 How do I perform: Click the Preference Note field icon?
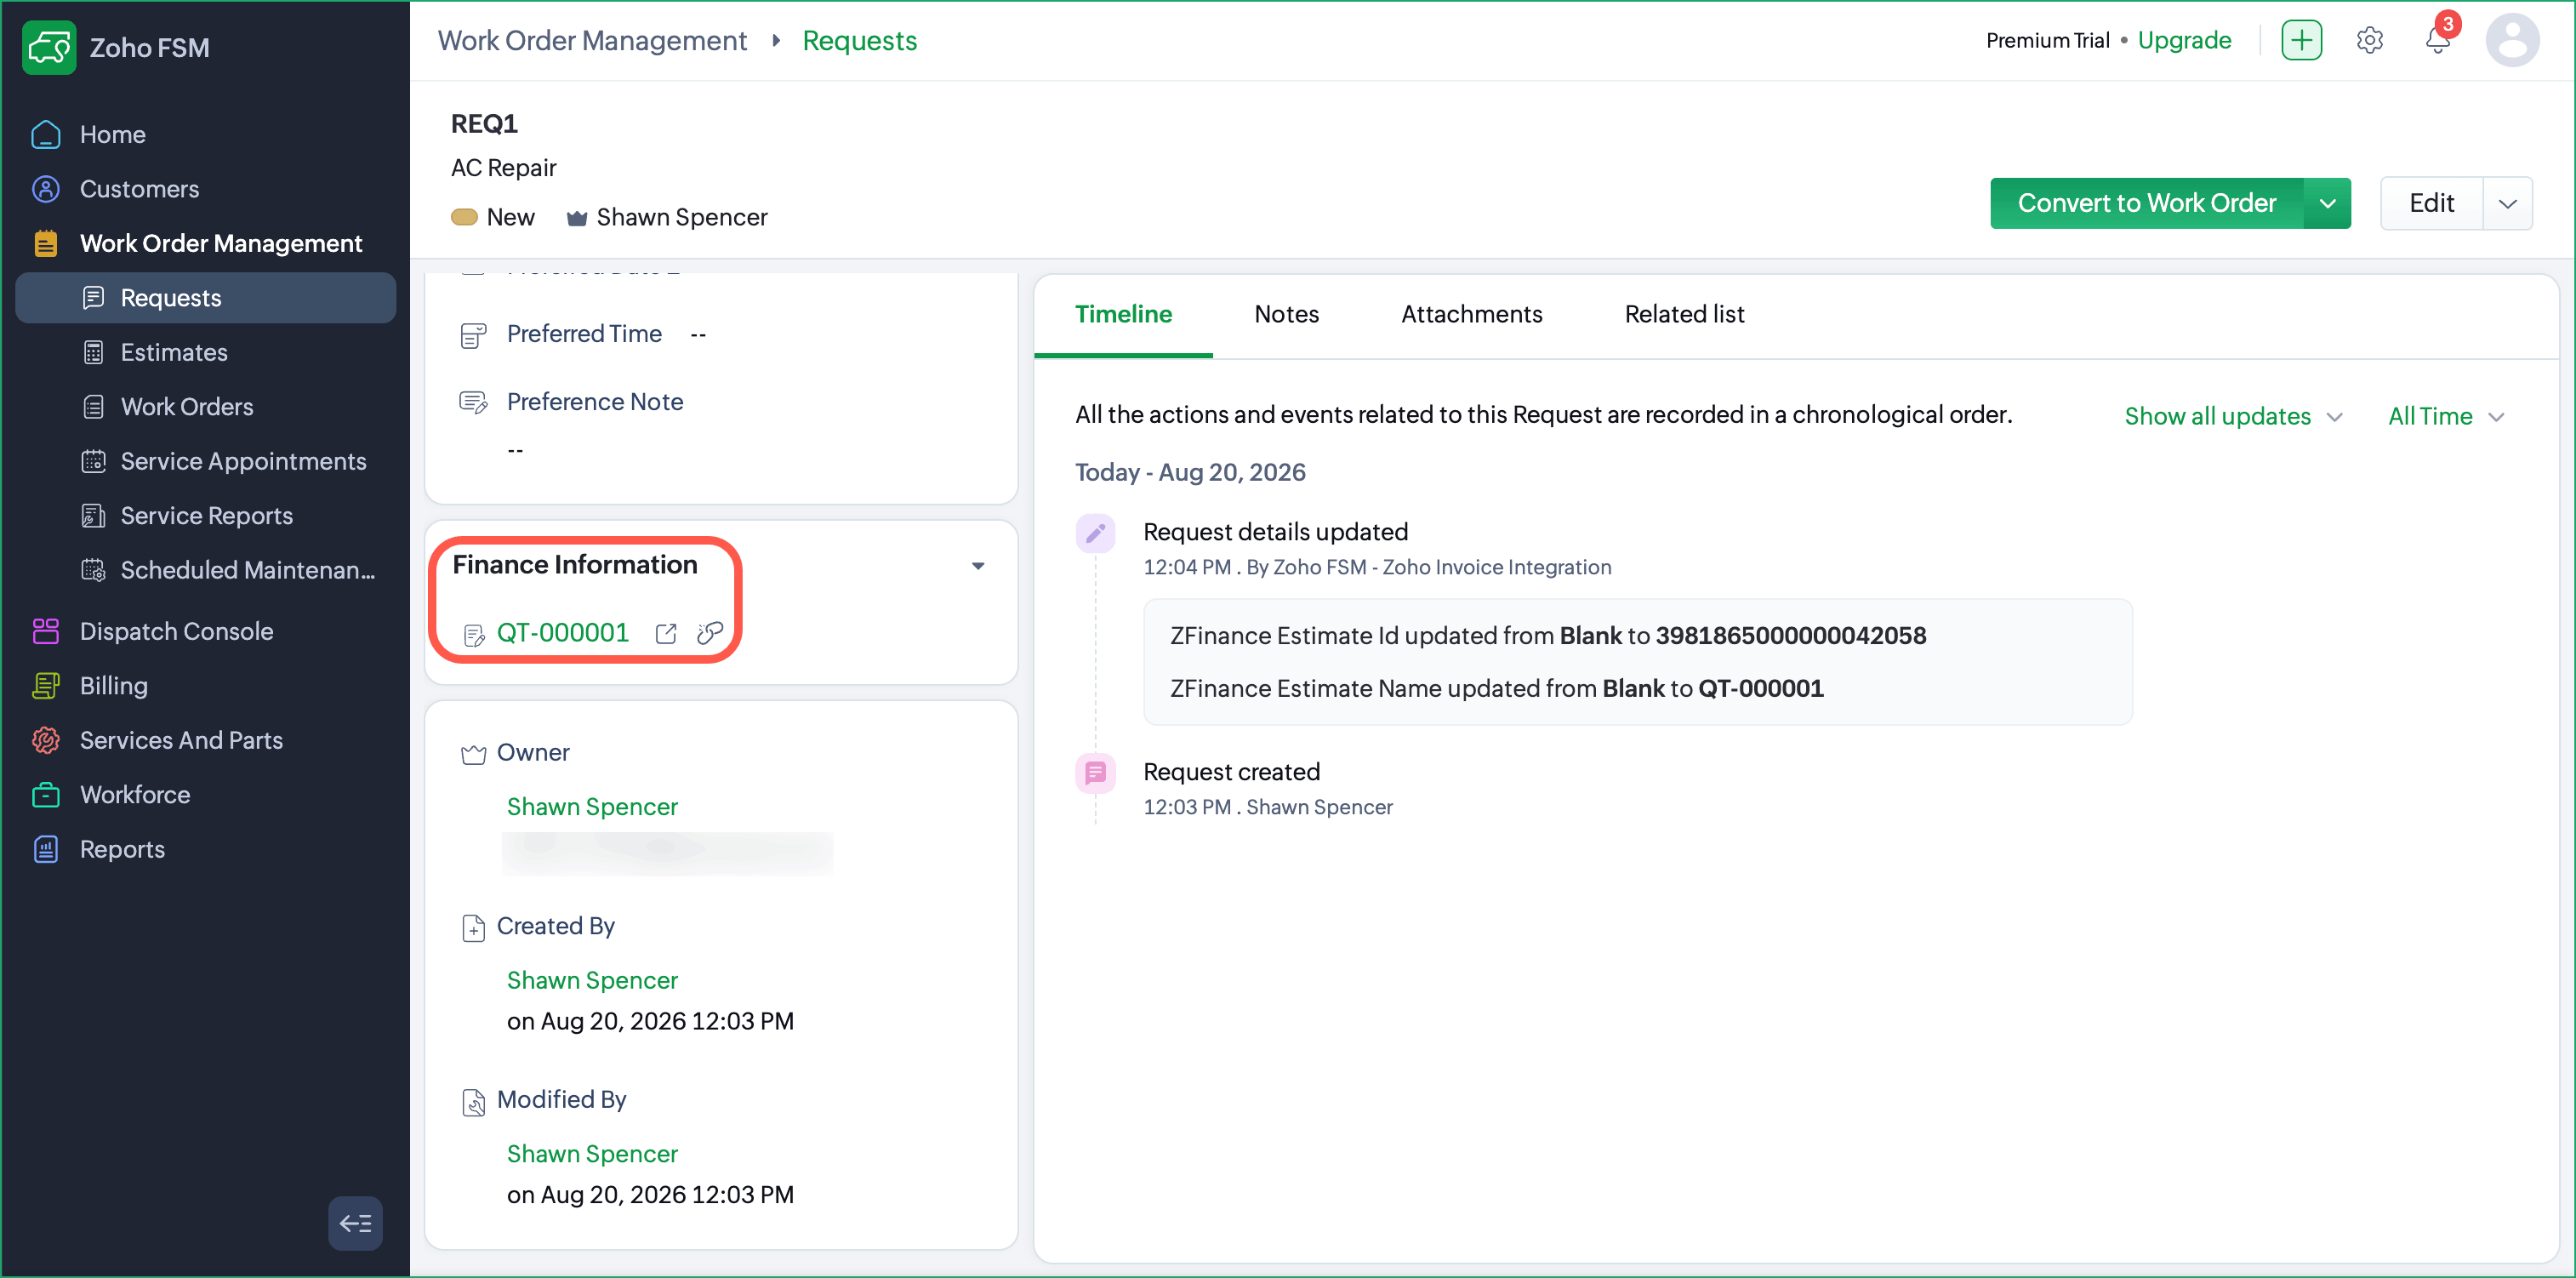(x=473, y=403)
